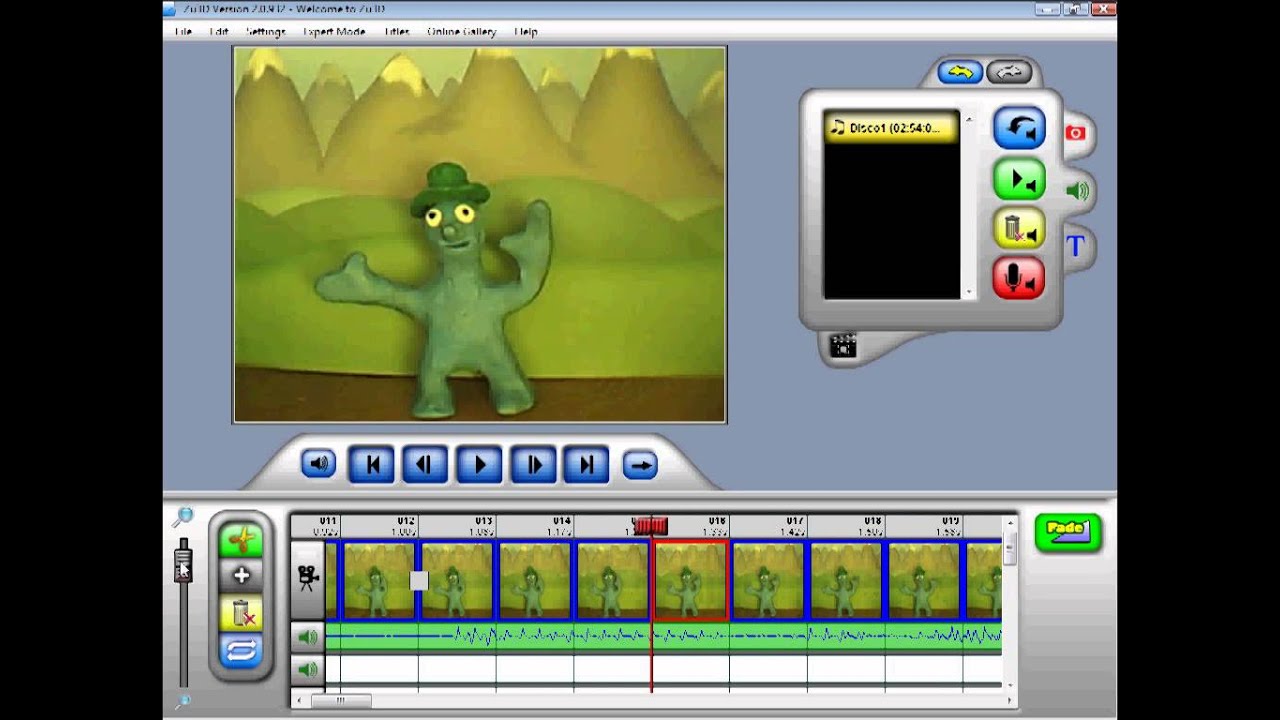1280x720 pixels.
Task: Zoom out timeline with bottom magnifier
Action: point(183,701)
